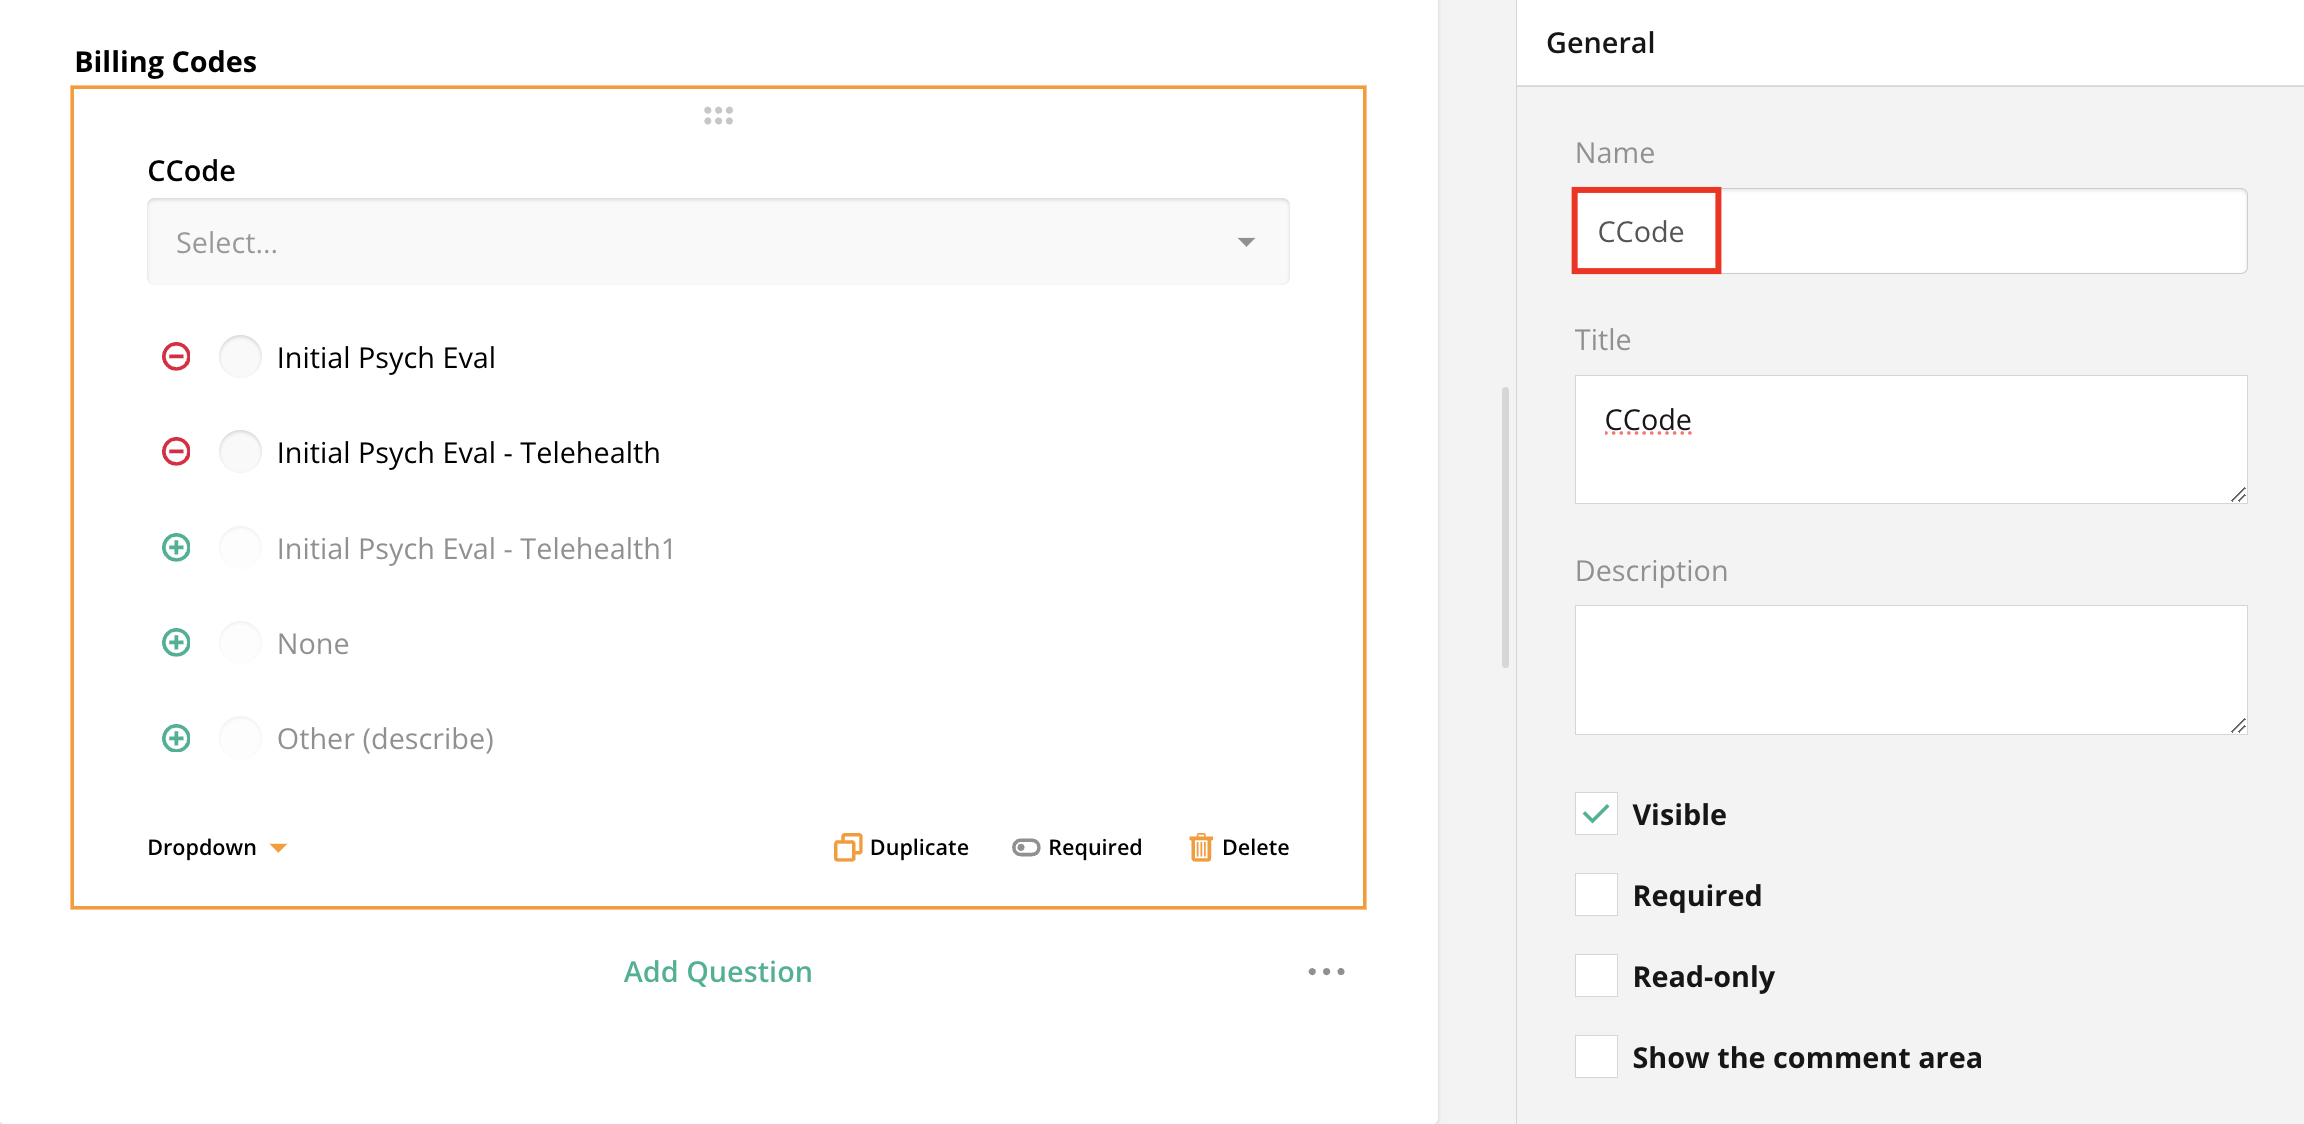This screenshot has width=2304, height=1124.
Task: Check Show the comment area
Action: tap(1596, 1057)
